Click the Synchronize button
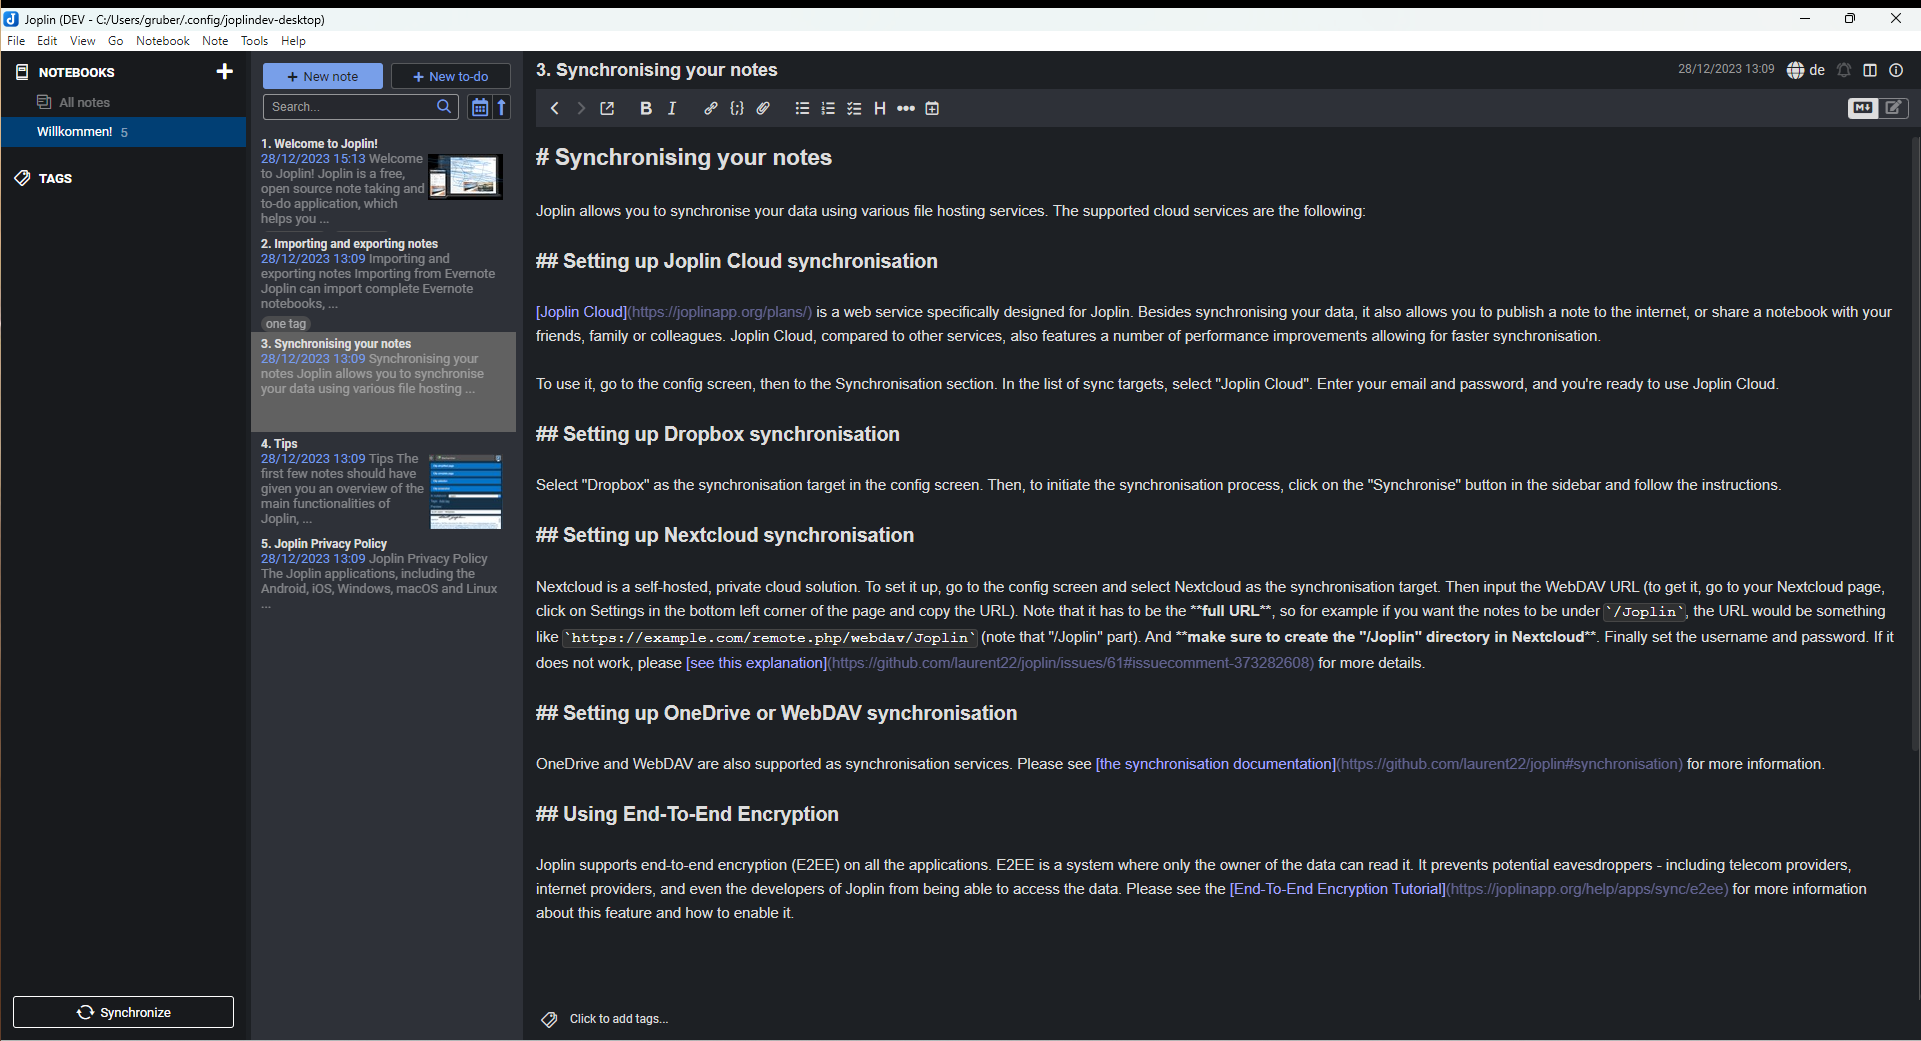 click(x=123, y=1012)
